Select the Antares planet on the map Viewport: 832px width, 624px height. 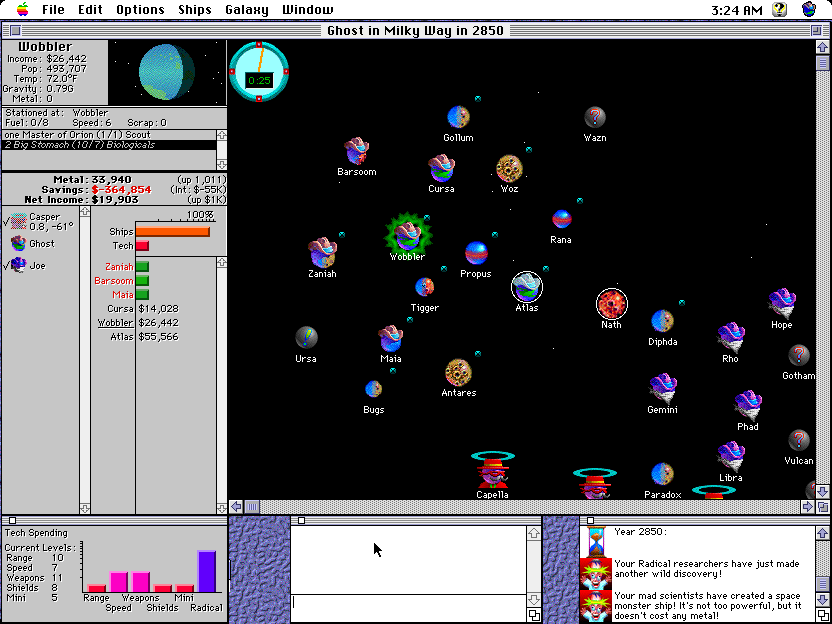point(458,373)
